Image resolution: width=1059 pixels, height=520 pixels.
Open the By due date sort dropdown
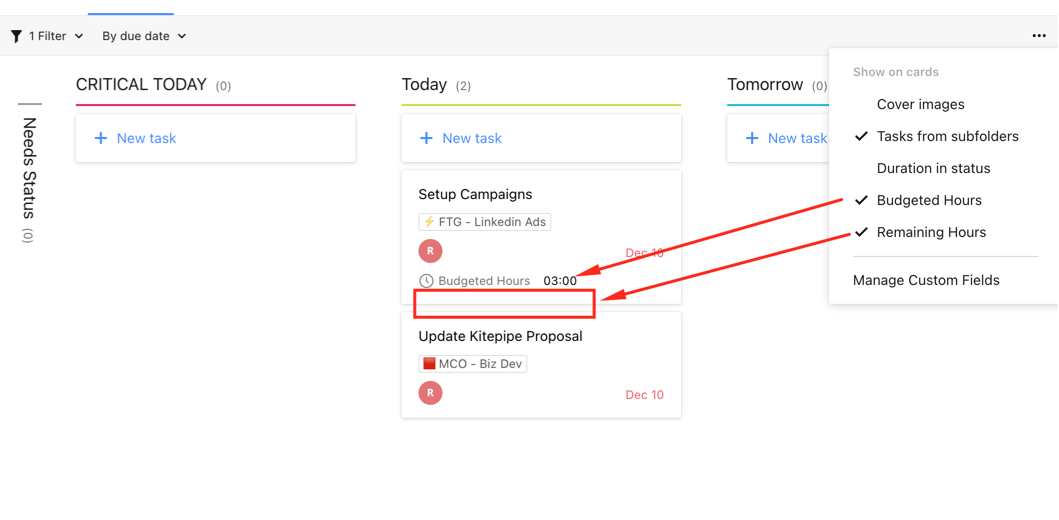click(144, 36)
